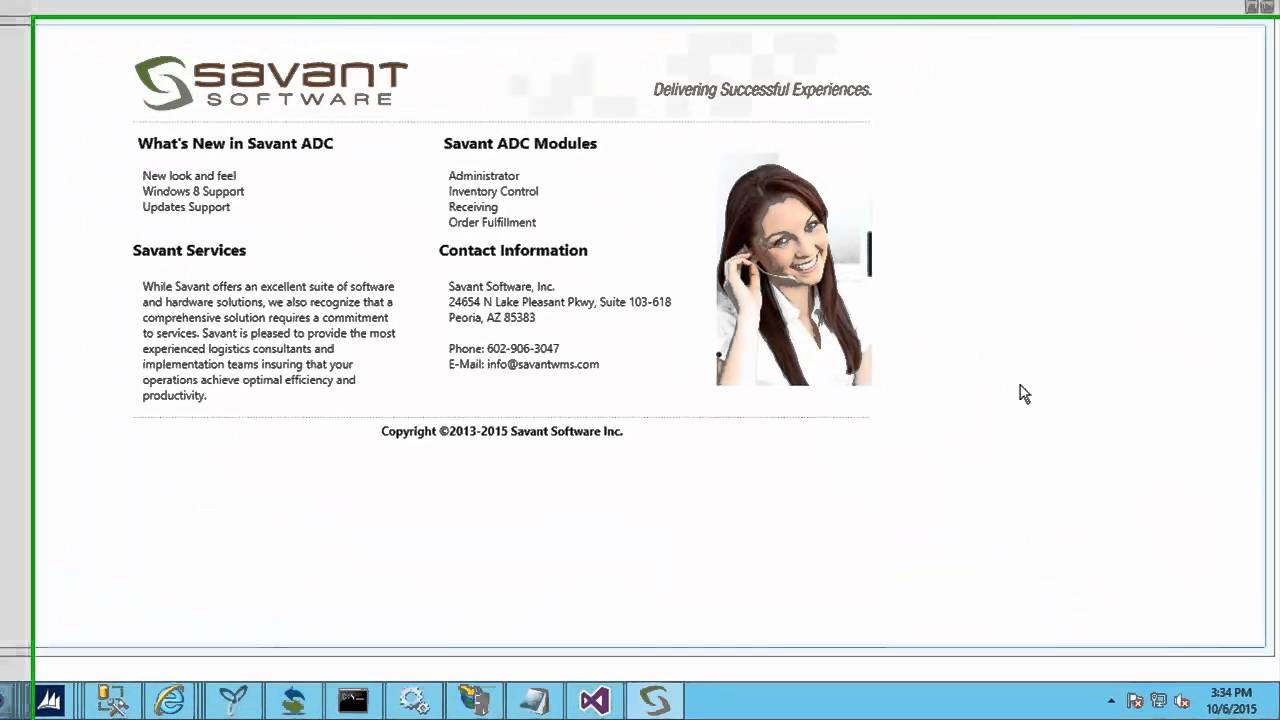Click 'Delivering Successful Experiences.' tagline

[x=762, y=90]
